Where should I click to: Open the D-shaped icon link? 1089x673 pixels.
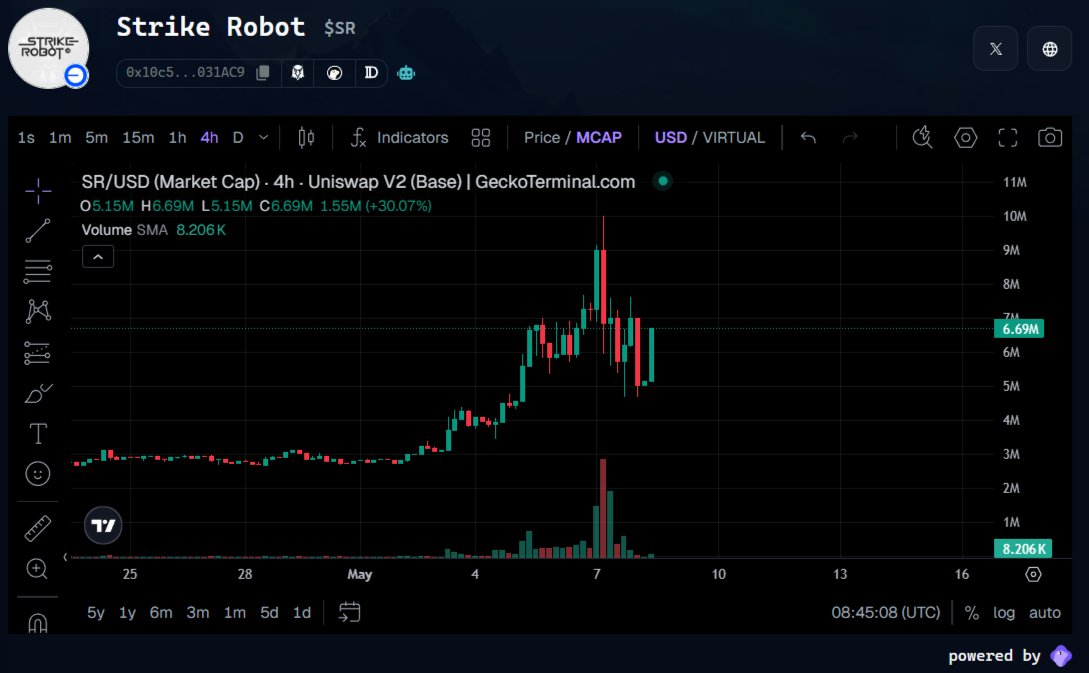[x=371, y=73]
